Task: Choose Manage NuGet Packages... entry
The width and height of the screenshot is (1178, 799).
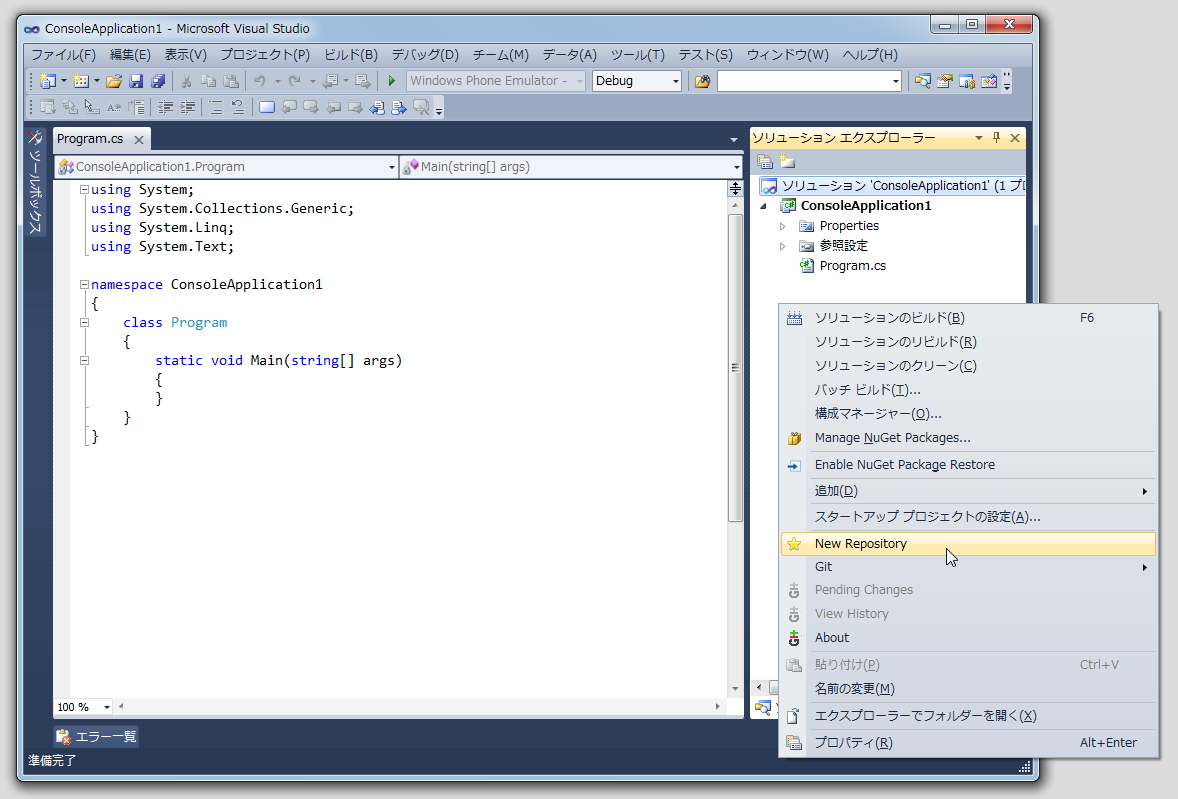Action: pos(968,438)
